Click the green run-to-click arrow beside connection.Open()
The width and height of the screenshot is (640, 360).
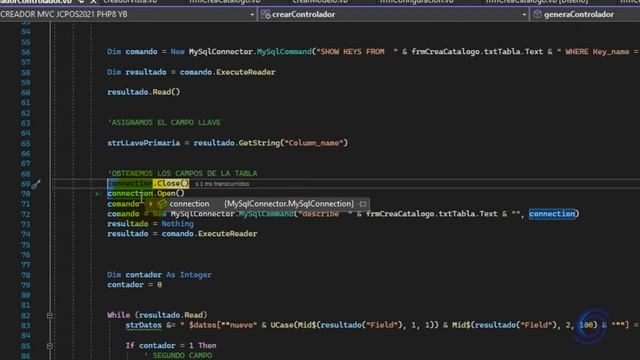(x=97, y=194)
